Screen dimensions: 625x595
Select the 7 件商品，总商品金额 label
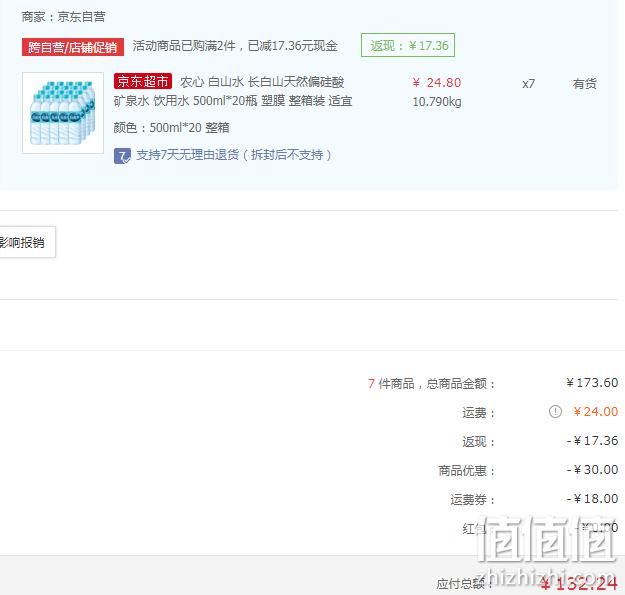(431, 383)
